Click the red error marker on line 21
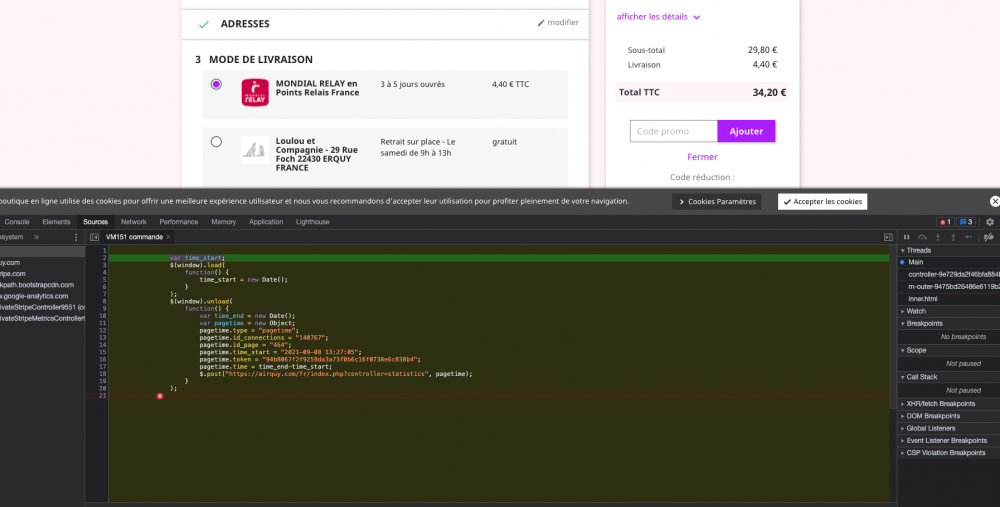Screen dimensions: 1000x507 [159, 396]
